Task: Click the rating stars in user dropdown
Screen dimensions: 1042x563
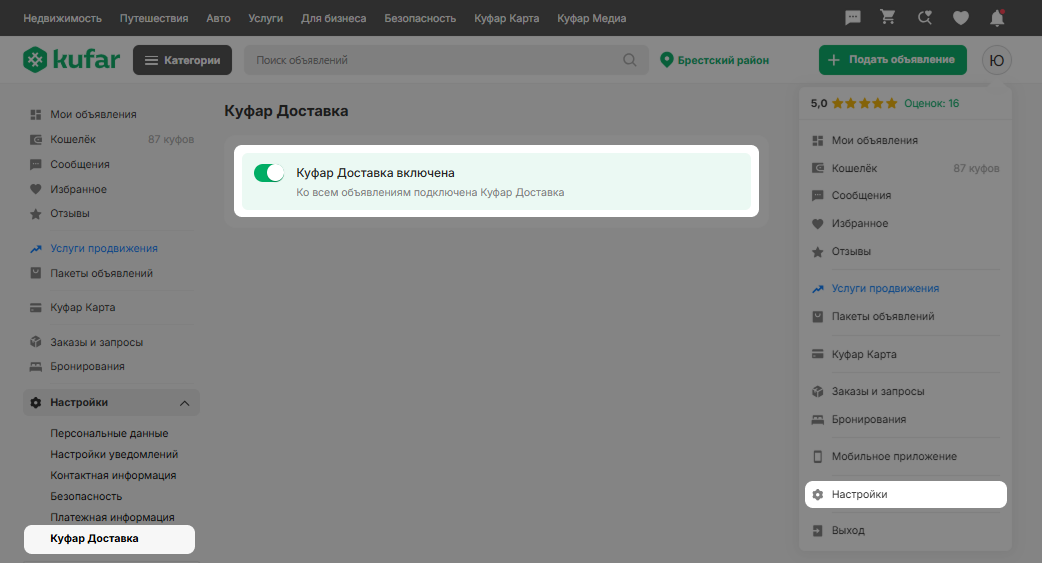Action: (865, 103)
